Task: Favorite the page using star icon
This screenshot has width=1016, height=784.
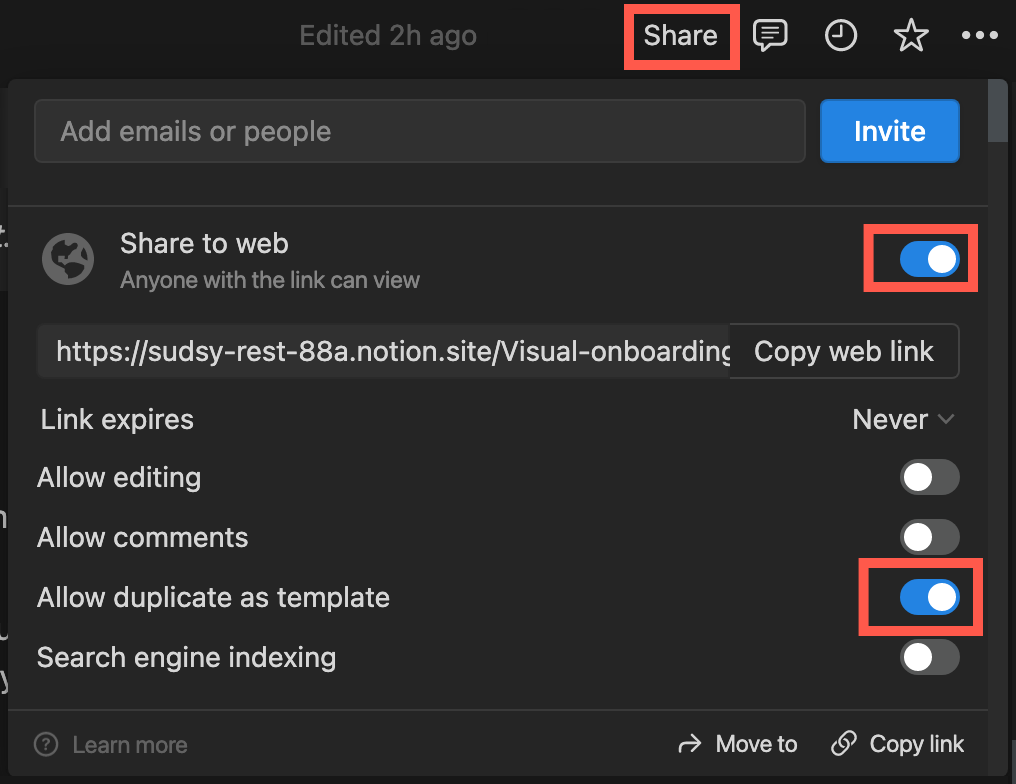Action: point(911,35)
